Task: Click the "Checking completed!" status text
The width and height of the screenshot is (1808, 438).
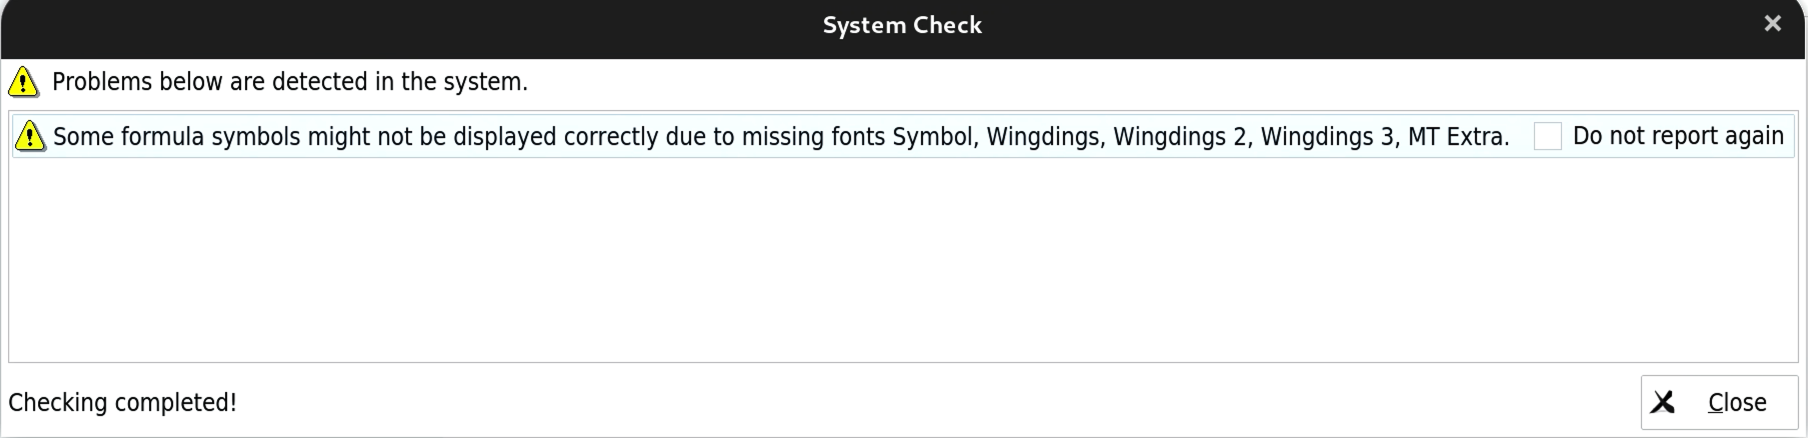Action: pyautogui.click(x=122, y=402)
